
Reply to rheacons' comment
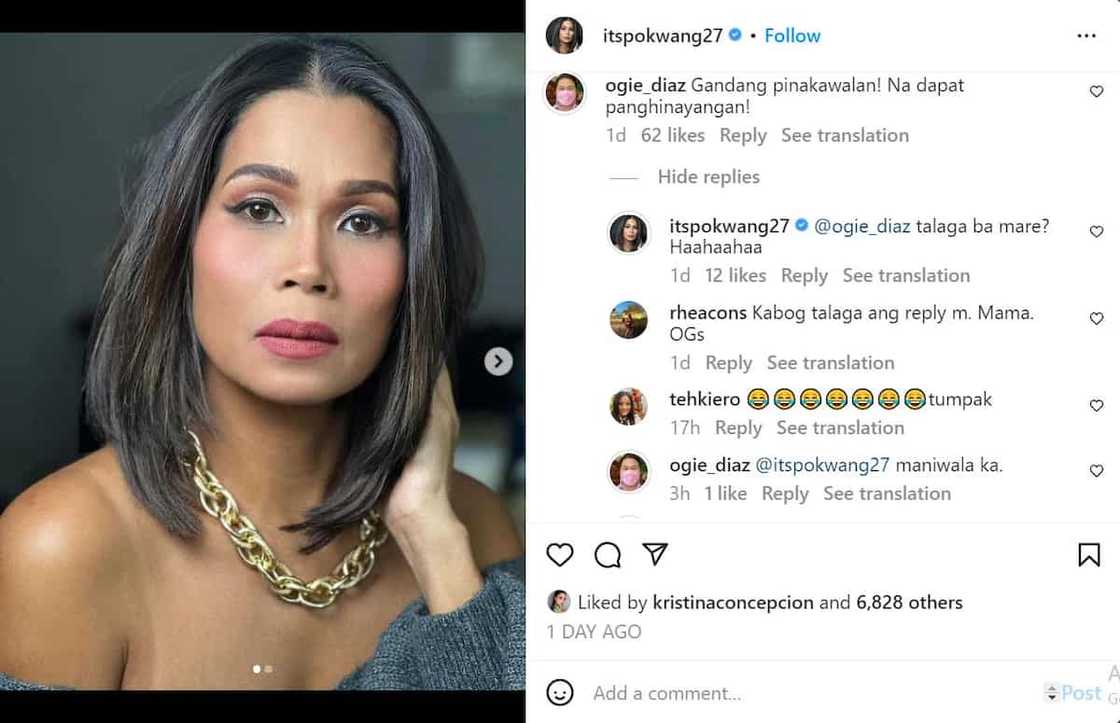coord(728,363)
